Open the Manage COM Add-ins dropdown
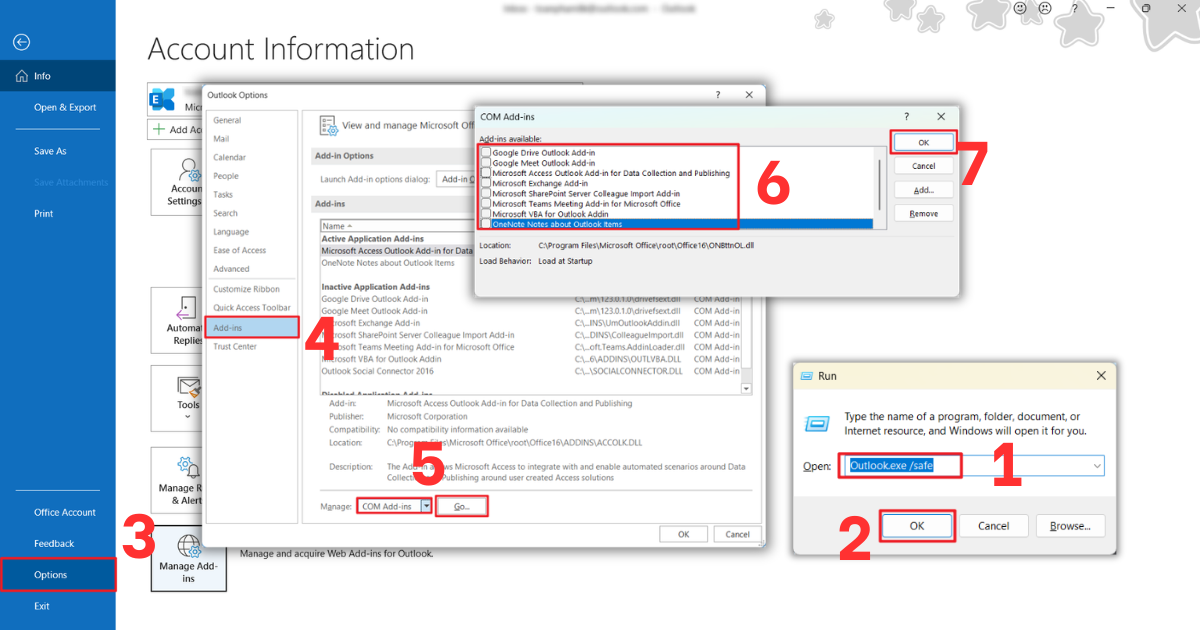The image size is (1200, 630). click(x=427, y=507)
